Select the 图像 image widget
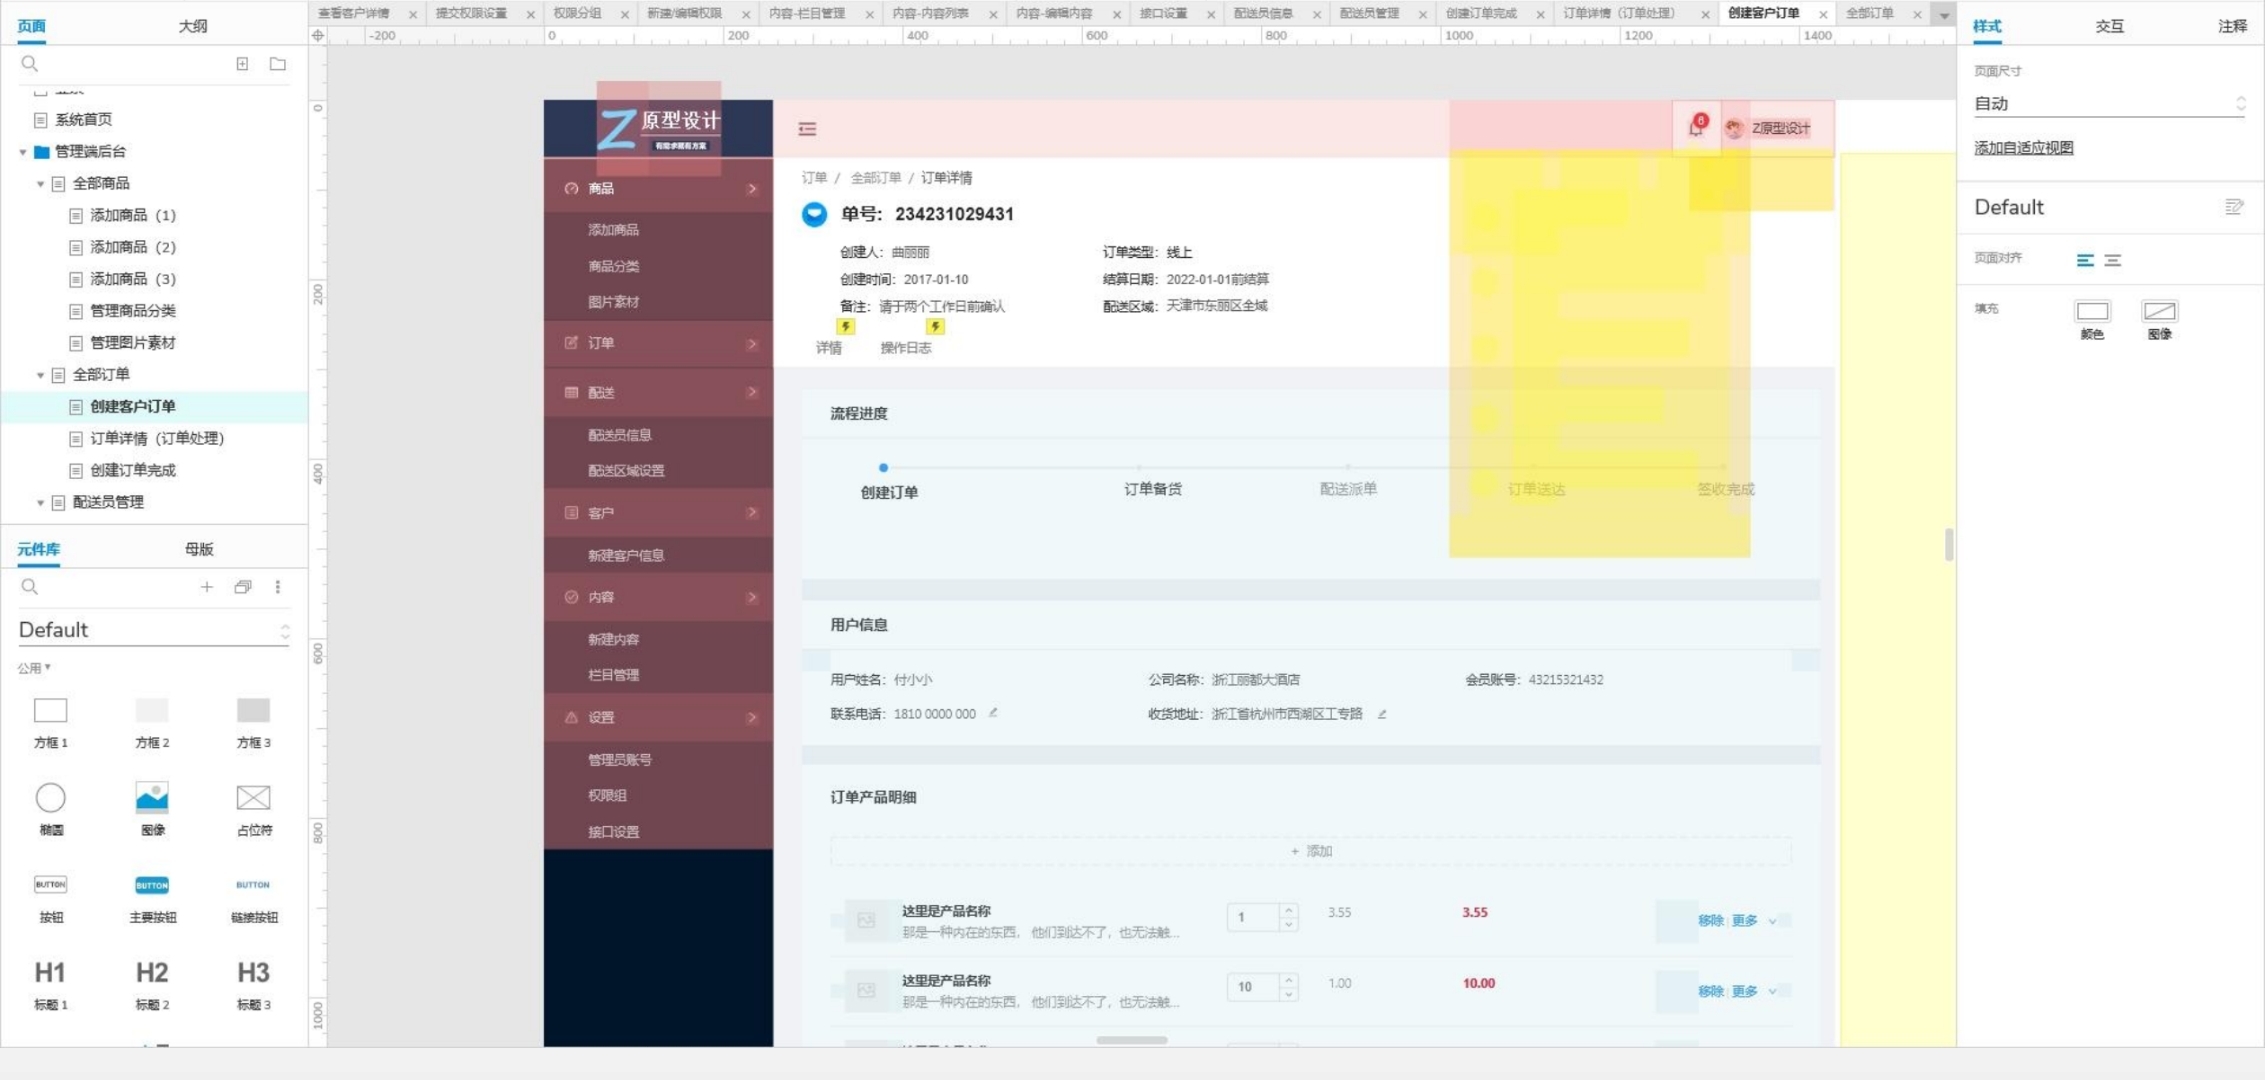 [152, 809]
